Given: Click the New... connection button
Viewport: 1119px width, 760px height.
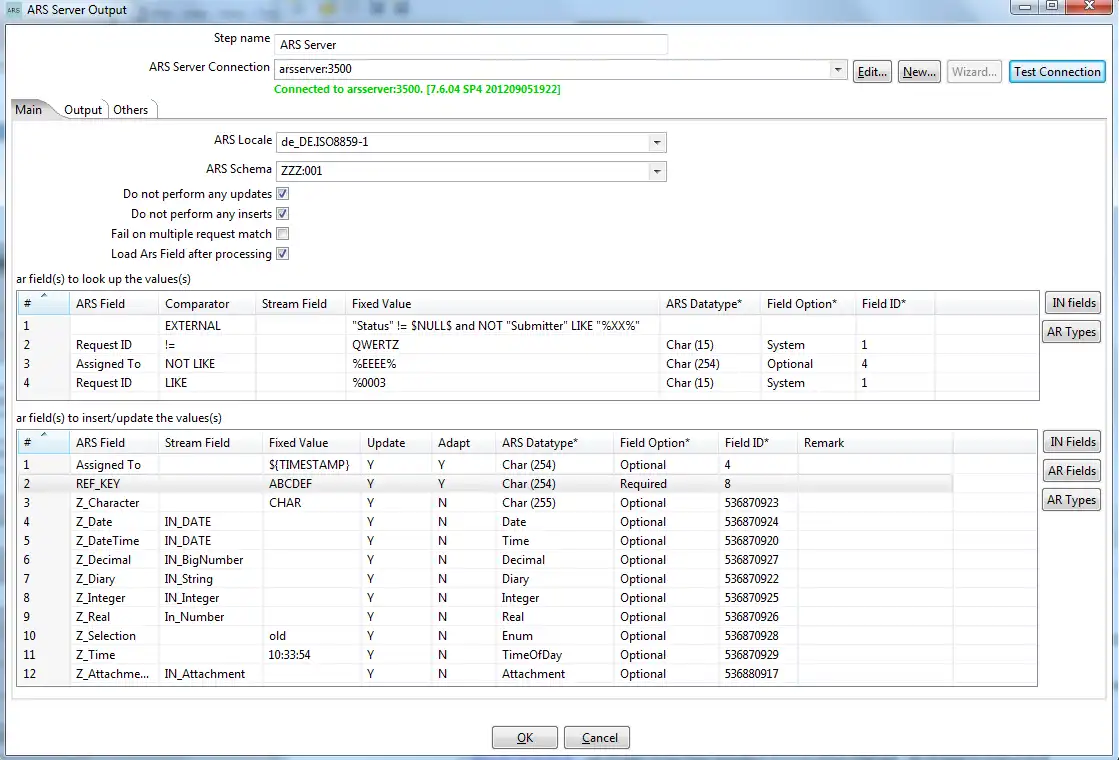Looking at the screenshot, I should point(918,72).
